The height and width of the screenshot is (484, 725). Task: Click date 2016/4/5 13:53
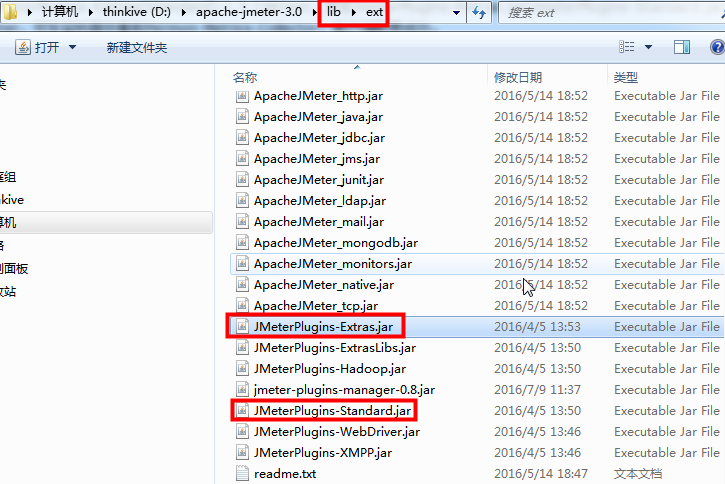pos(537,327)
